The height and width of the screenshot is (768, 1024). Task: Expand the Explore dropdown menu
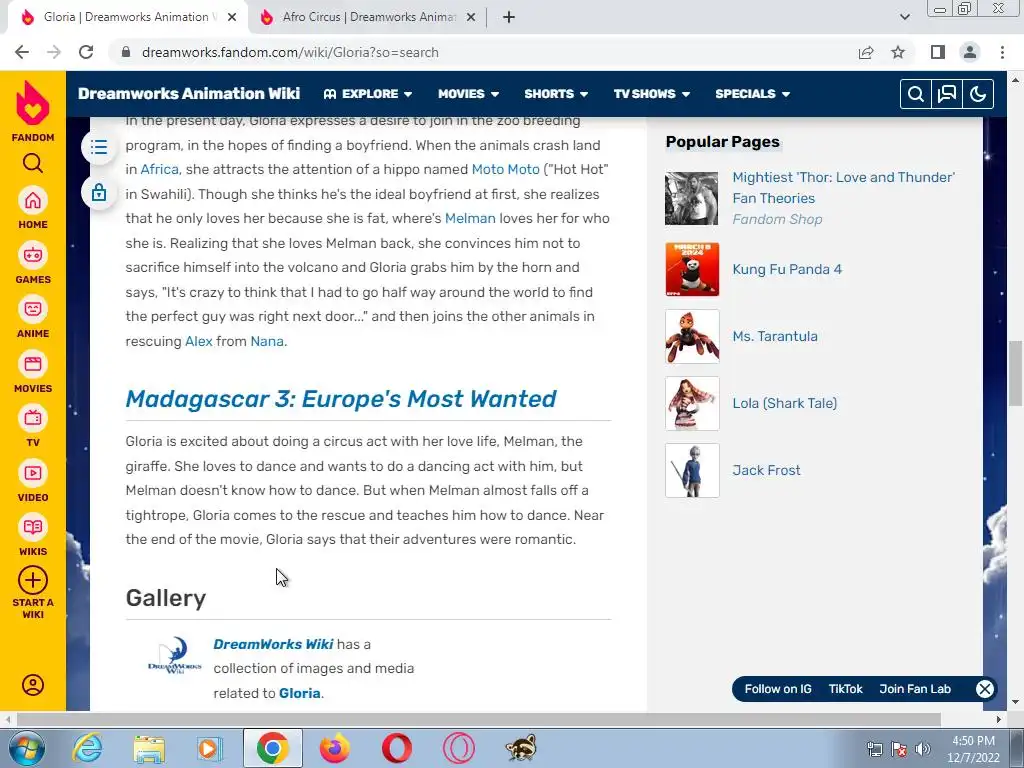pos(368,94)
